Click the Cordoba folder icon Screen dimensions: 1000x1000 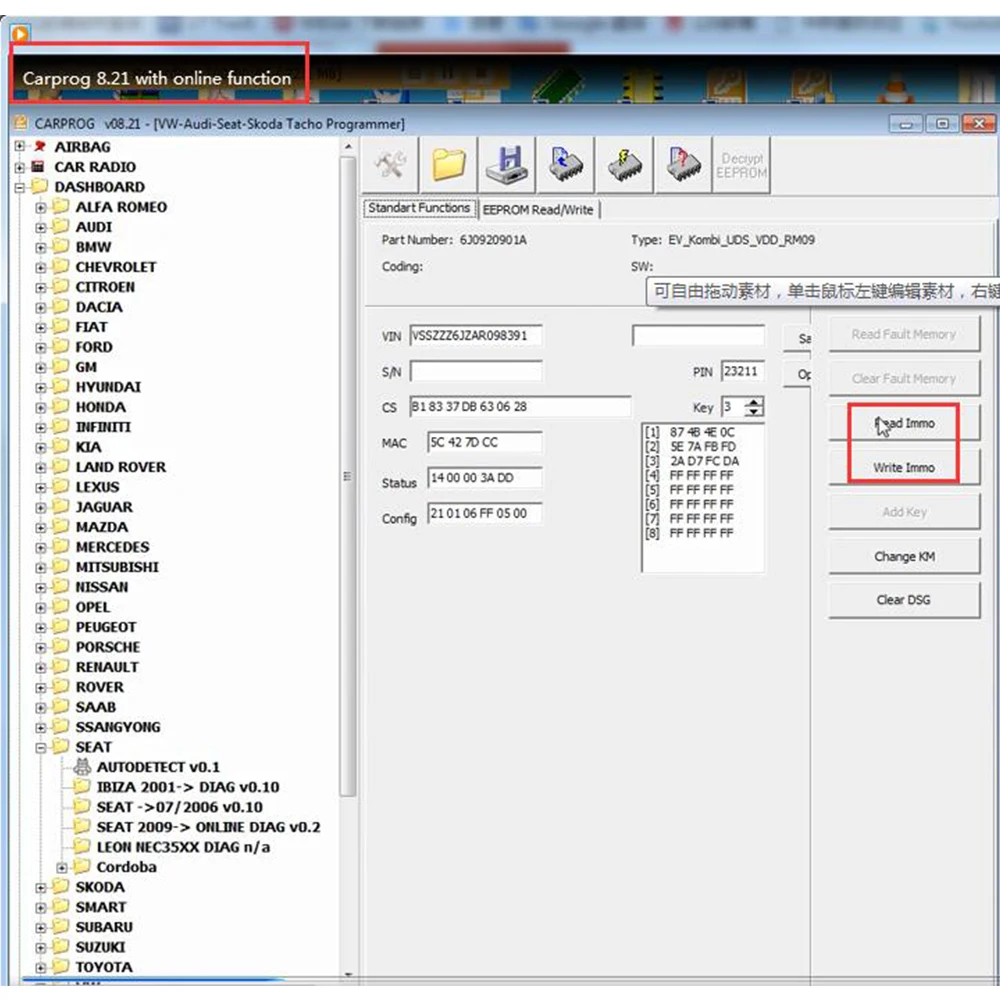(x=82, y=866)
